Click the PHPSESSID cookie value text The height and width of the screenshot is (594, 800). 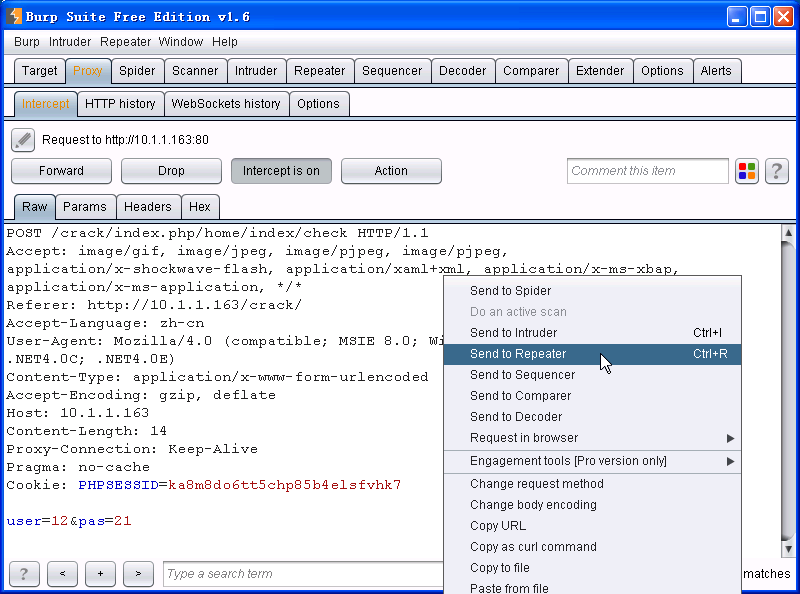[x=285, y=485]
